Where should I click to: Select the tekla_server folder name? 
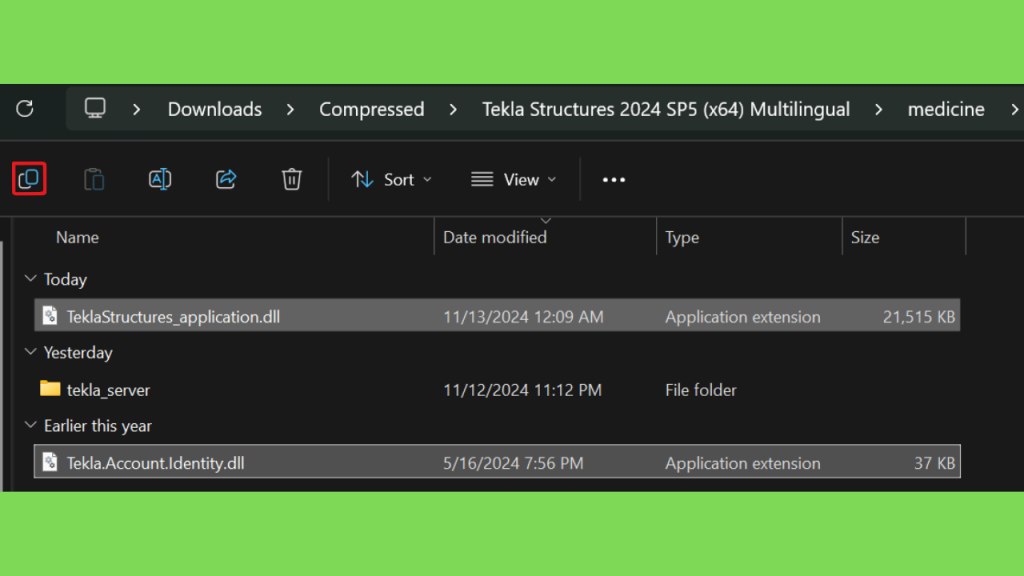pyautogui.click(x=108, y=390)
